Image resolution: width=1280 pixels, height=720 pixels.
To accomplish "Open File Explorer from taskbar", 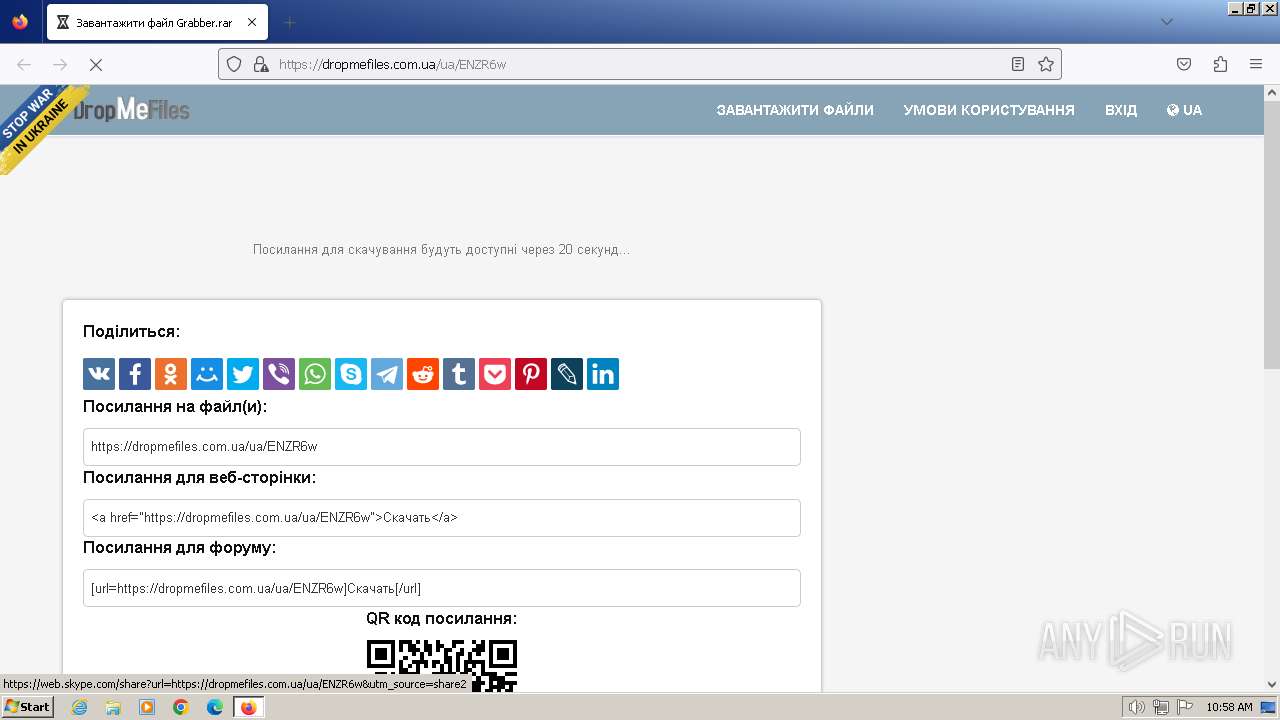I will pos(113,707).
